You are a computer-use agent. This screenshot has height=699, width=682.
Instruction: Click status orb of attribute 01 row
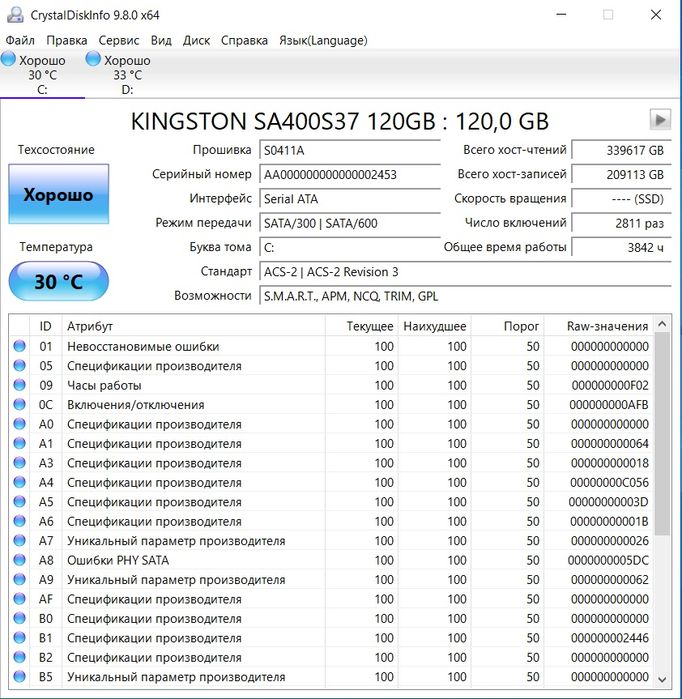pos(20,346)
